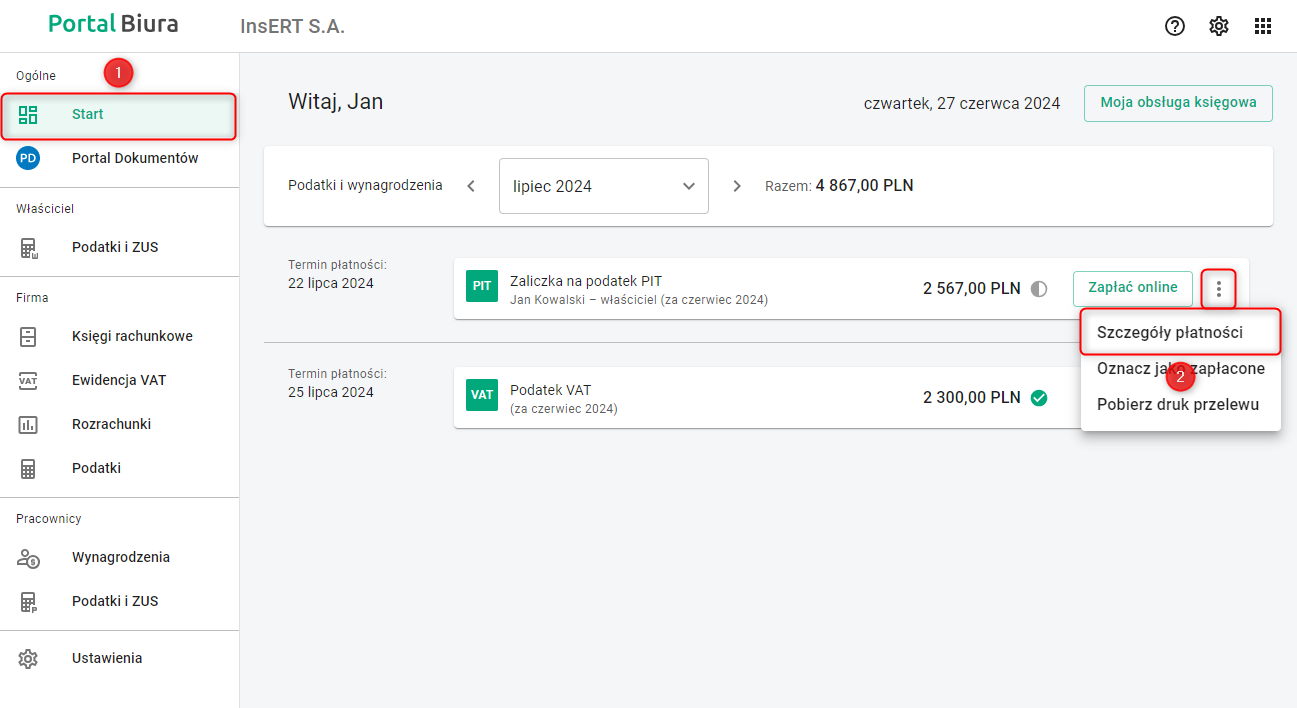The image size is (1297, 708).
Task: Click the Zapłać online button
Action: (1132, 288)
